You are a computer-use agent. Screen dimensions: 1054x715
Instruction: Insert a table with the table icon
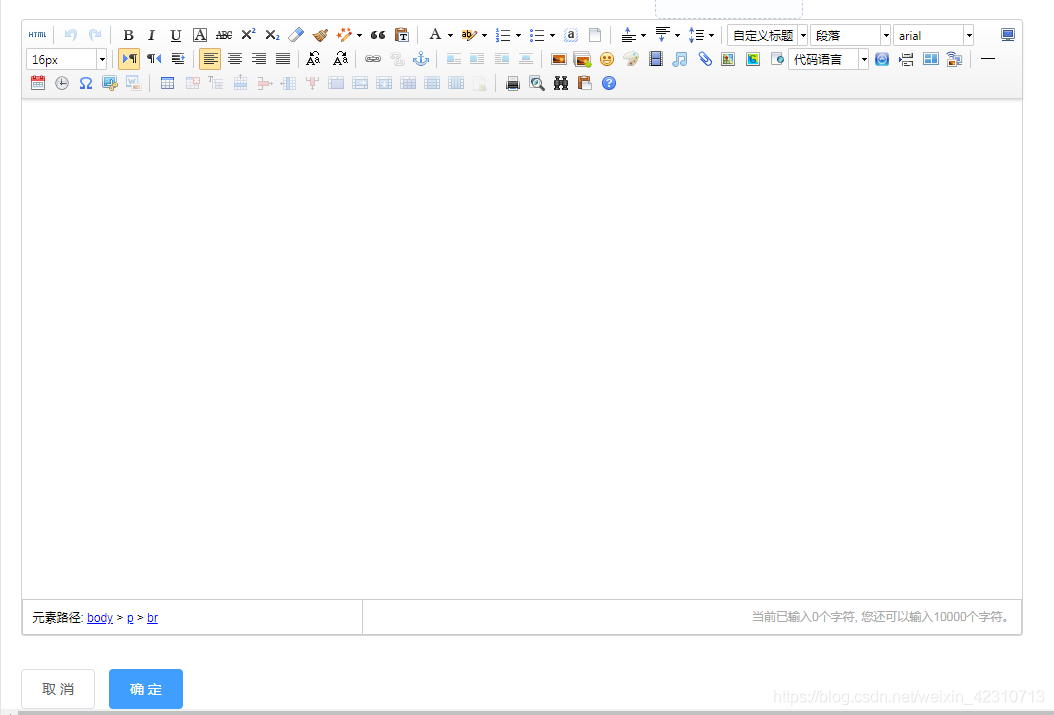pos(167,83)
